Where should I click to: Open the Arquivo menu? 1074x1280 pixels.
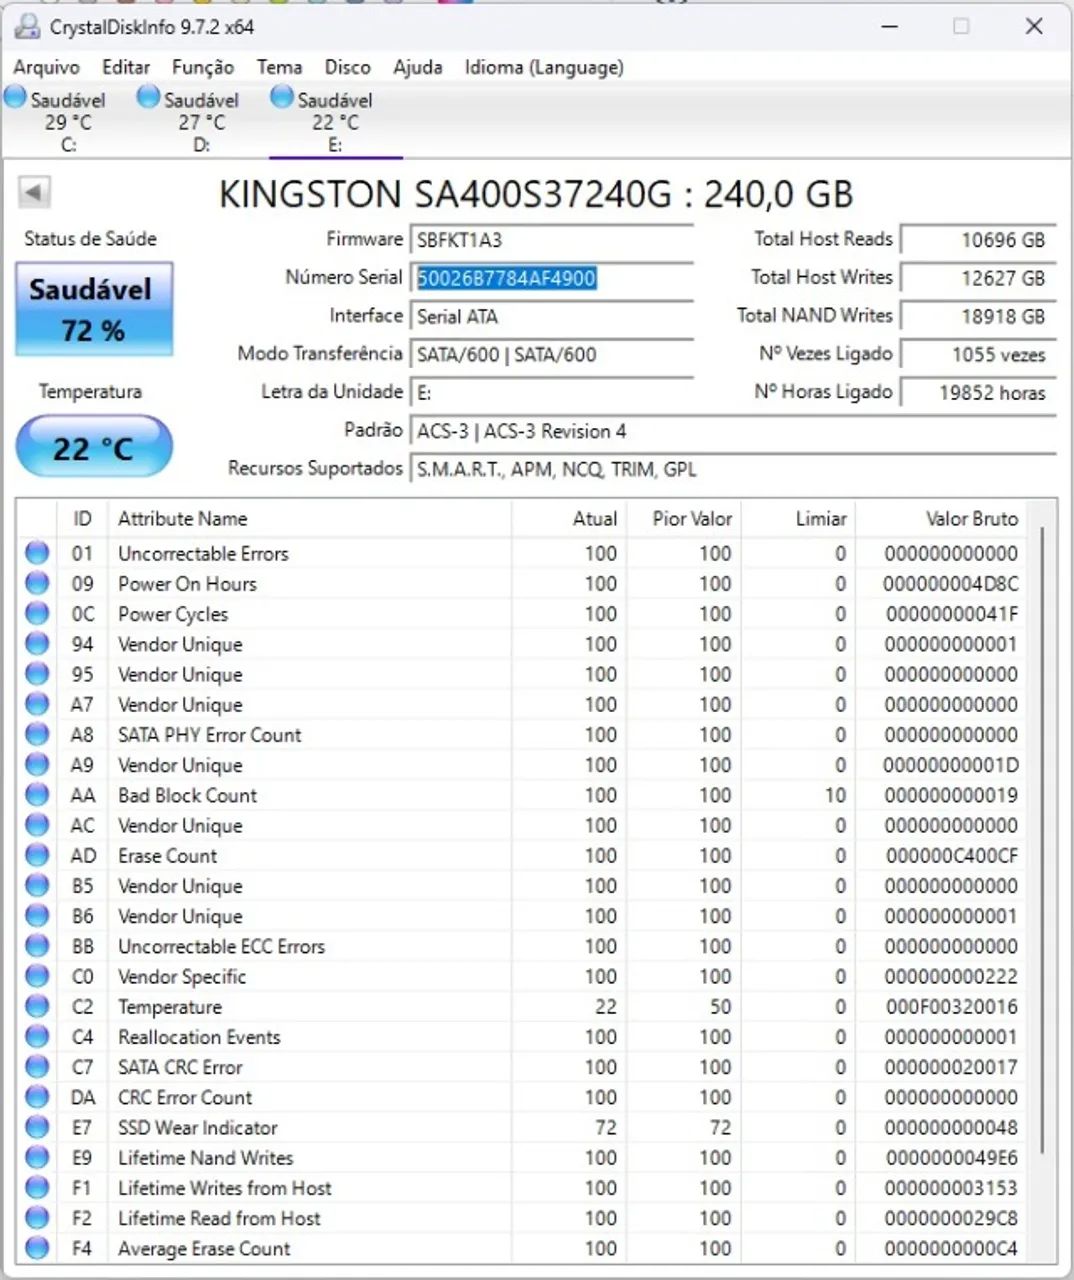(x=46, y=67)
